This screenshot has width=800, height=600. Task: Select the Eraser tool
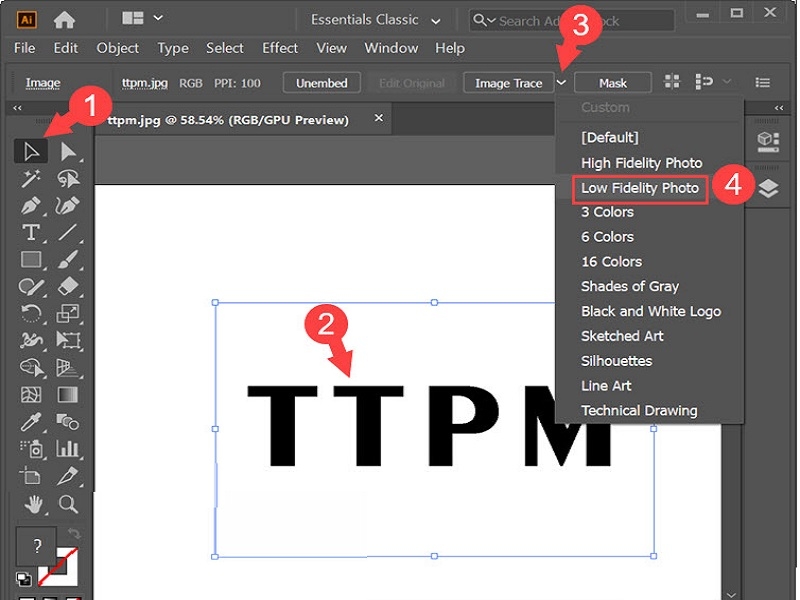coord(68,287)
